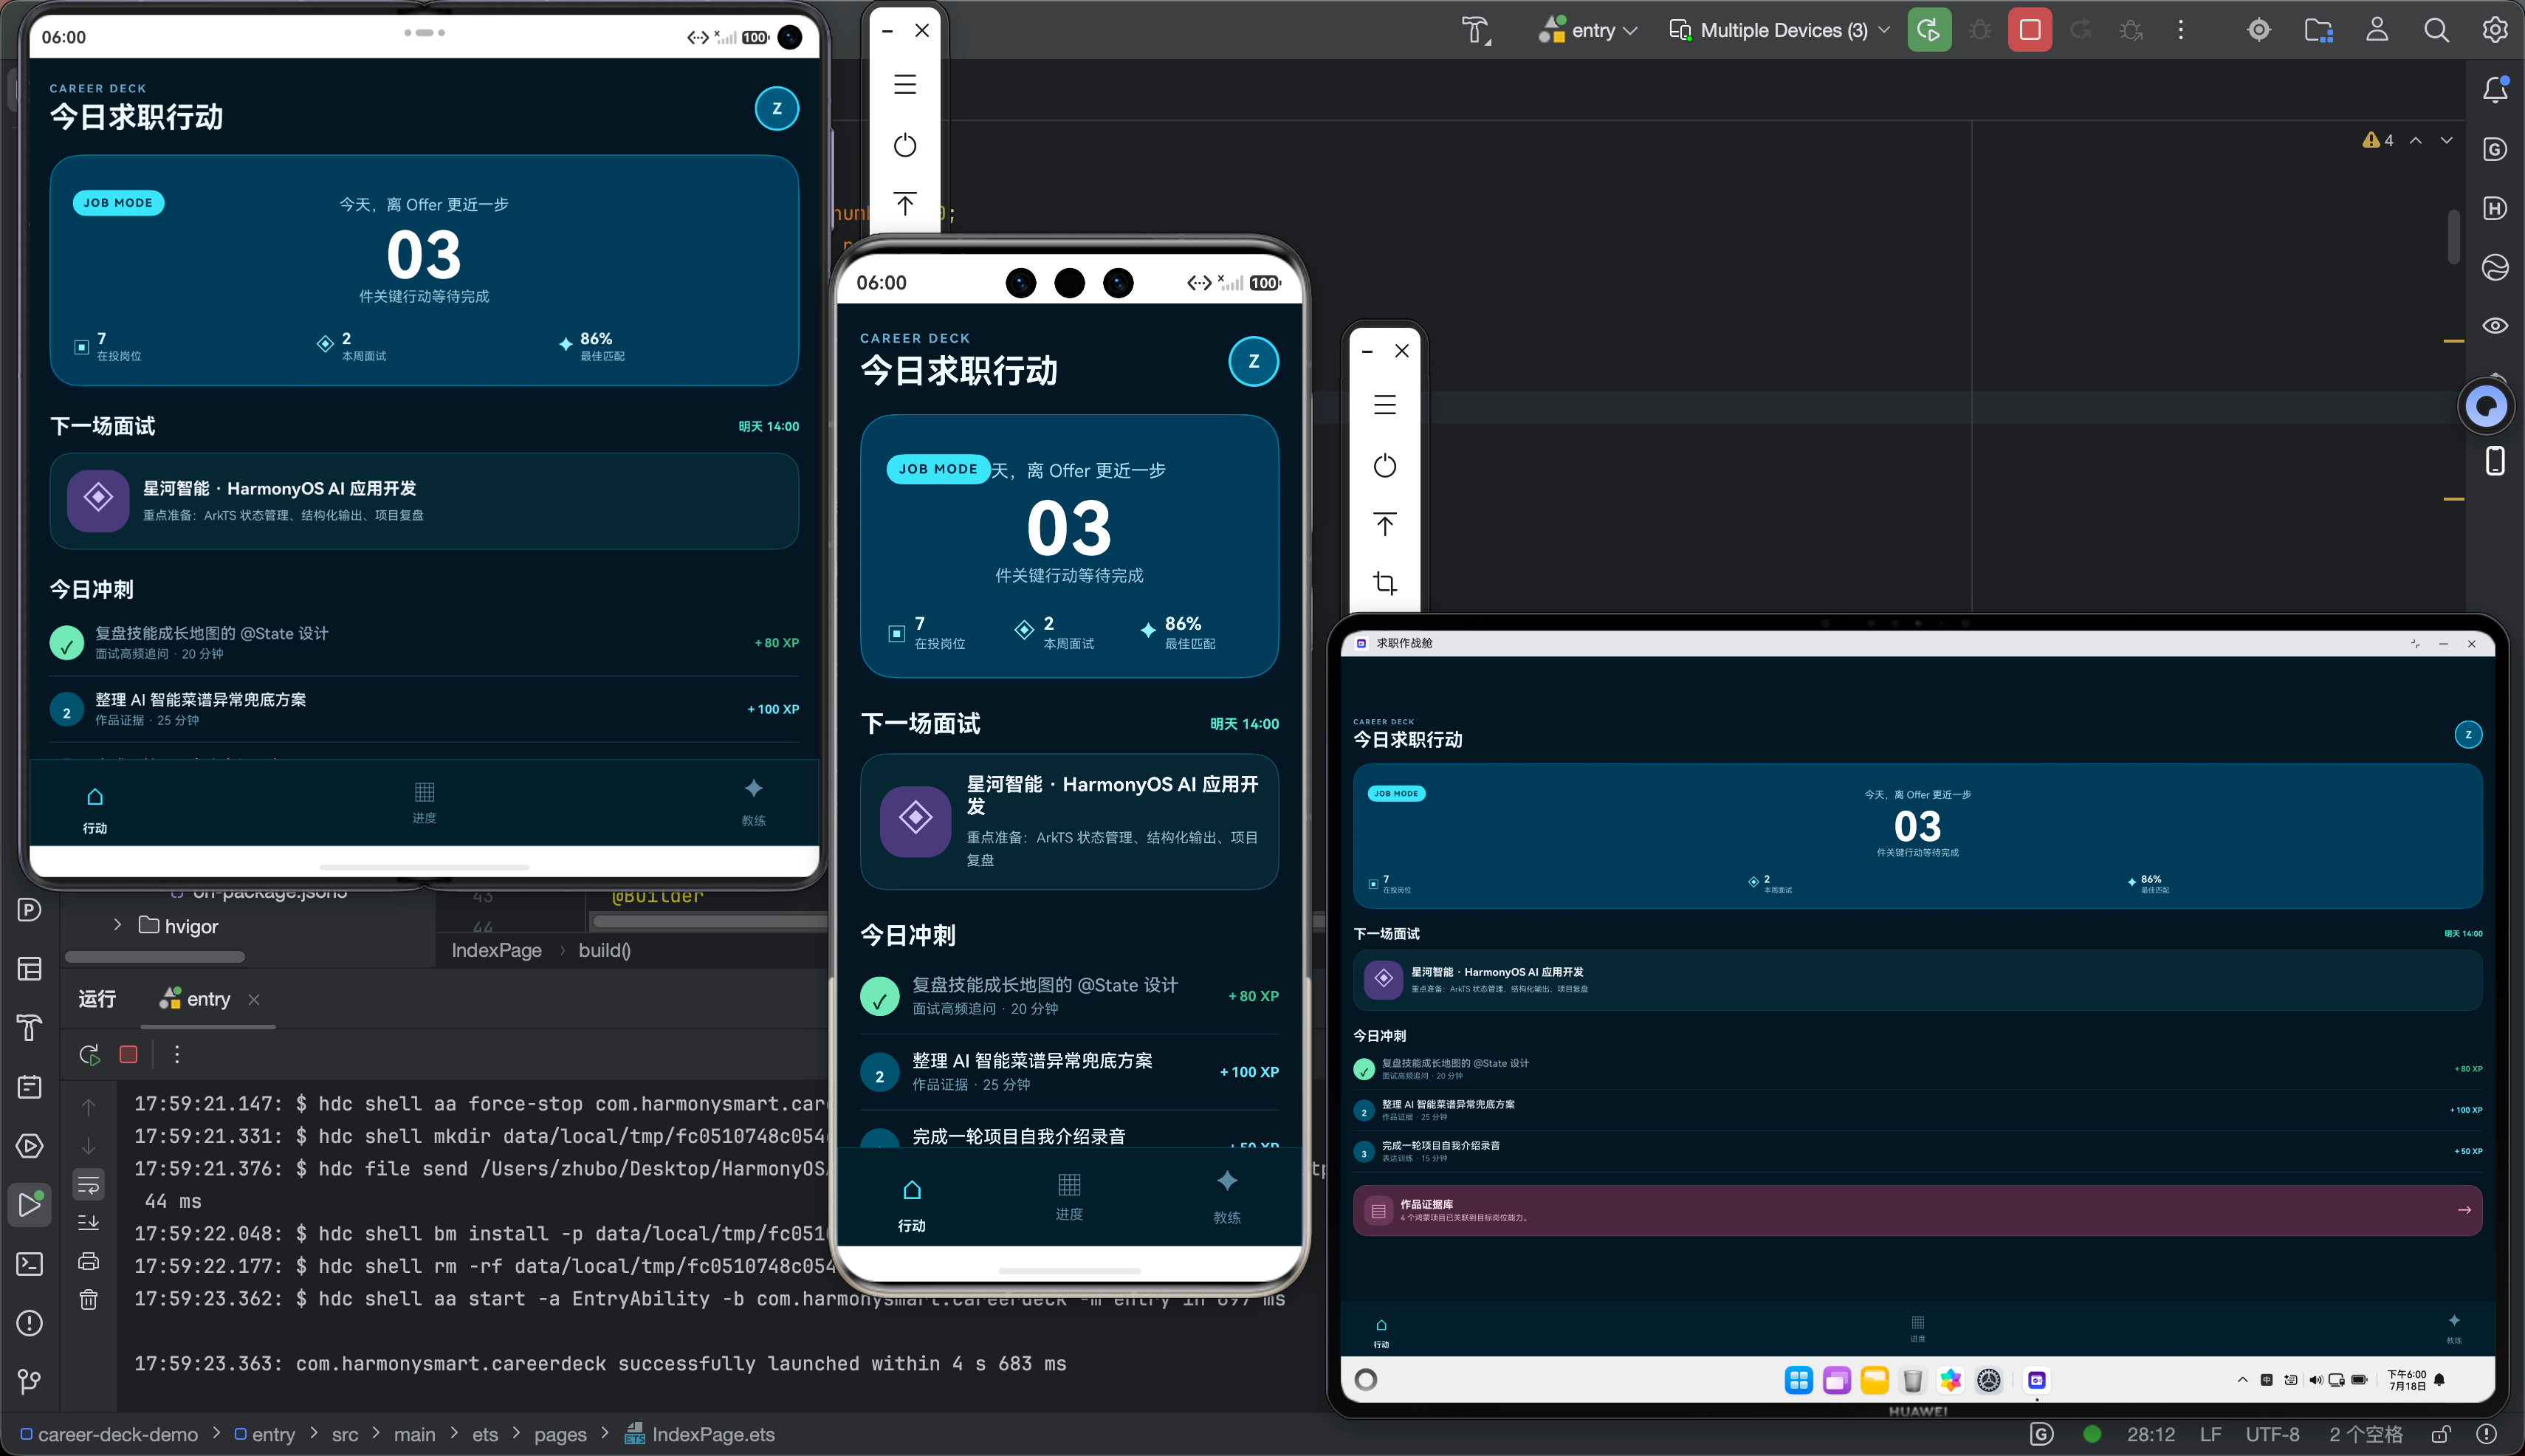Open the Terminal tool window icon
This screenshot has width=2525, height=1456.
(x=30, y=1264)
